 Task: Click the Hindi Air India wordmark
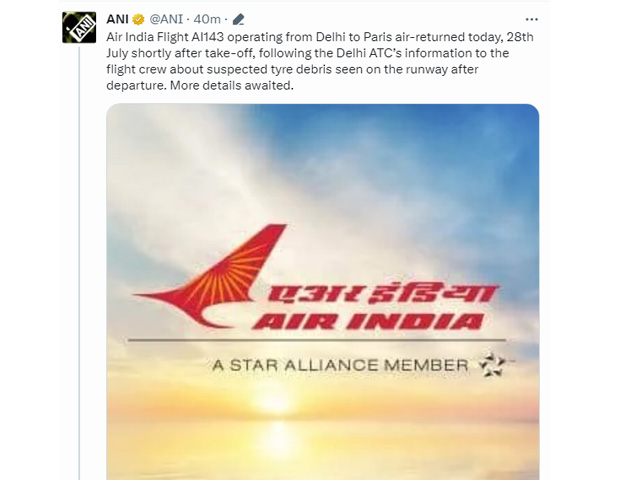(x=380, y=294)
